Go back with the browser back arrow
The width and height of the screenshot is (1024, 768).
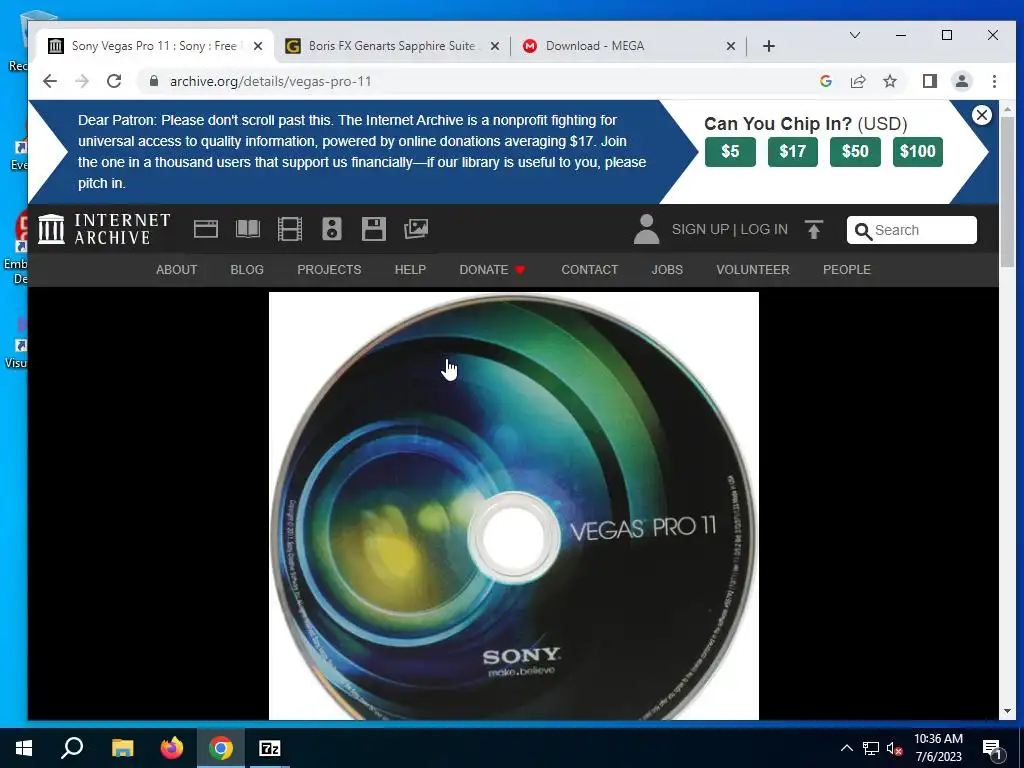pos(50,81)
